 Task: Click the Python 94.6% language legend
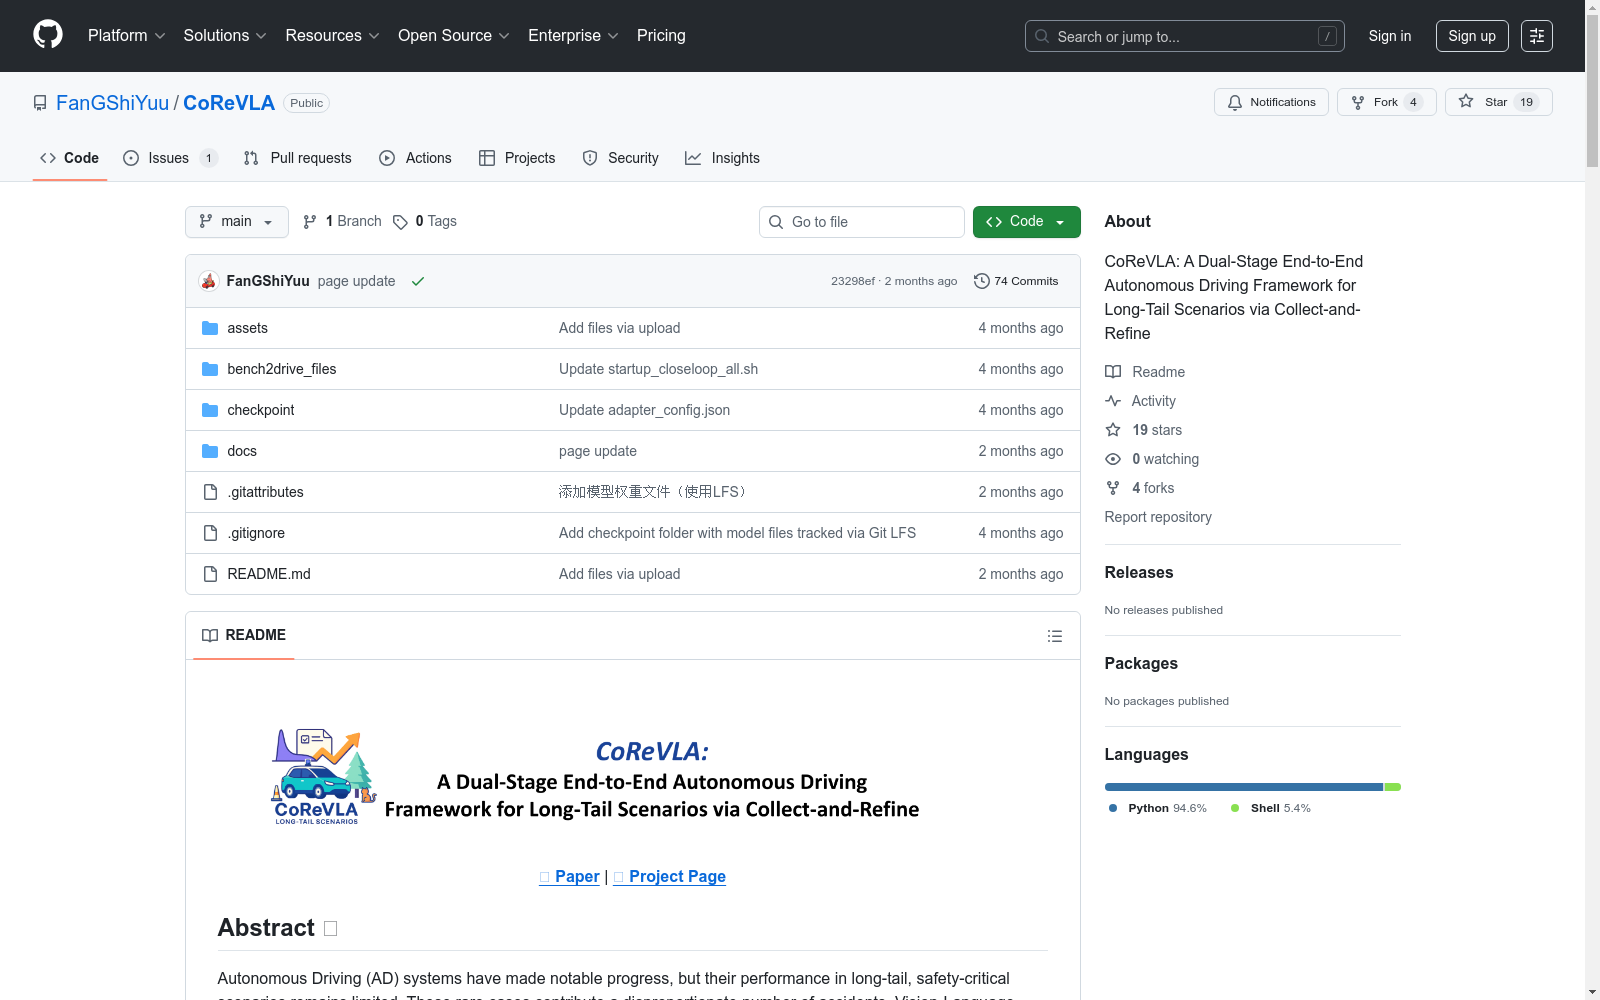click(x=1158, y=808)
